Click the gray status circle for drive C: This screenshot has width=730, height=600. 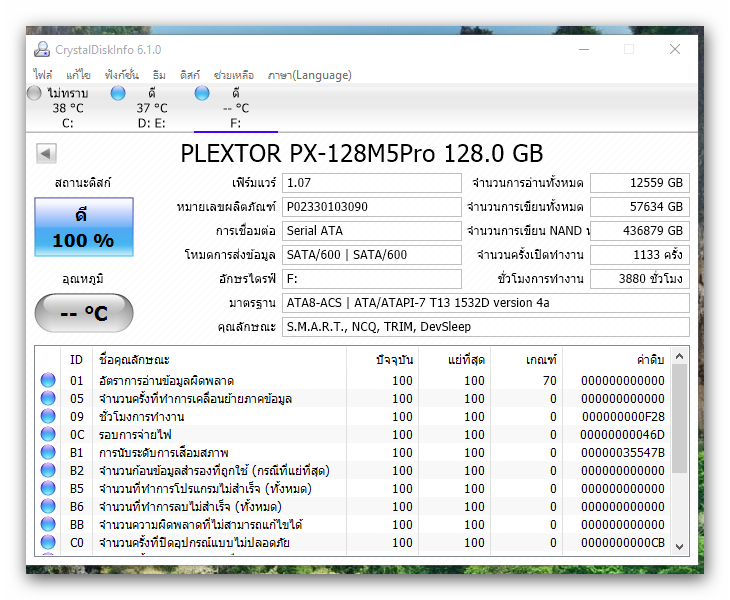click(x=34, y=93)
